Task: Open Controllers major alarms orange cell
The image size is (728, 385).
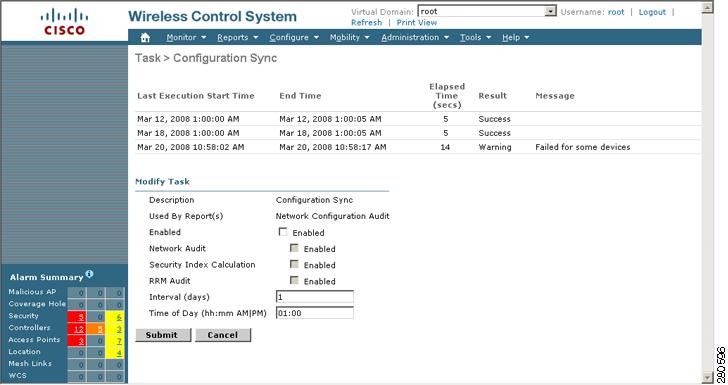Action: 97,329
